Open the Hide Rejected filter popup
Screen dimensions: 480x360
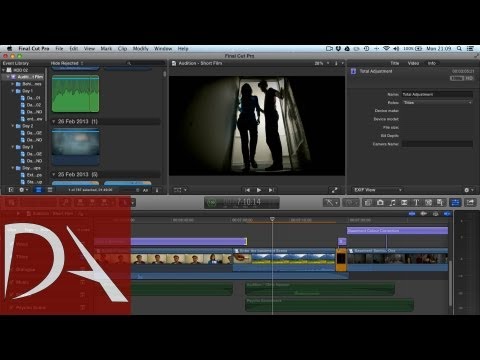click(67, 63)
